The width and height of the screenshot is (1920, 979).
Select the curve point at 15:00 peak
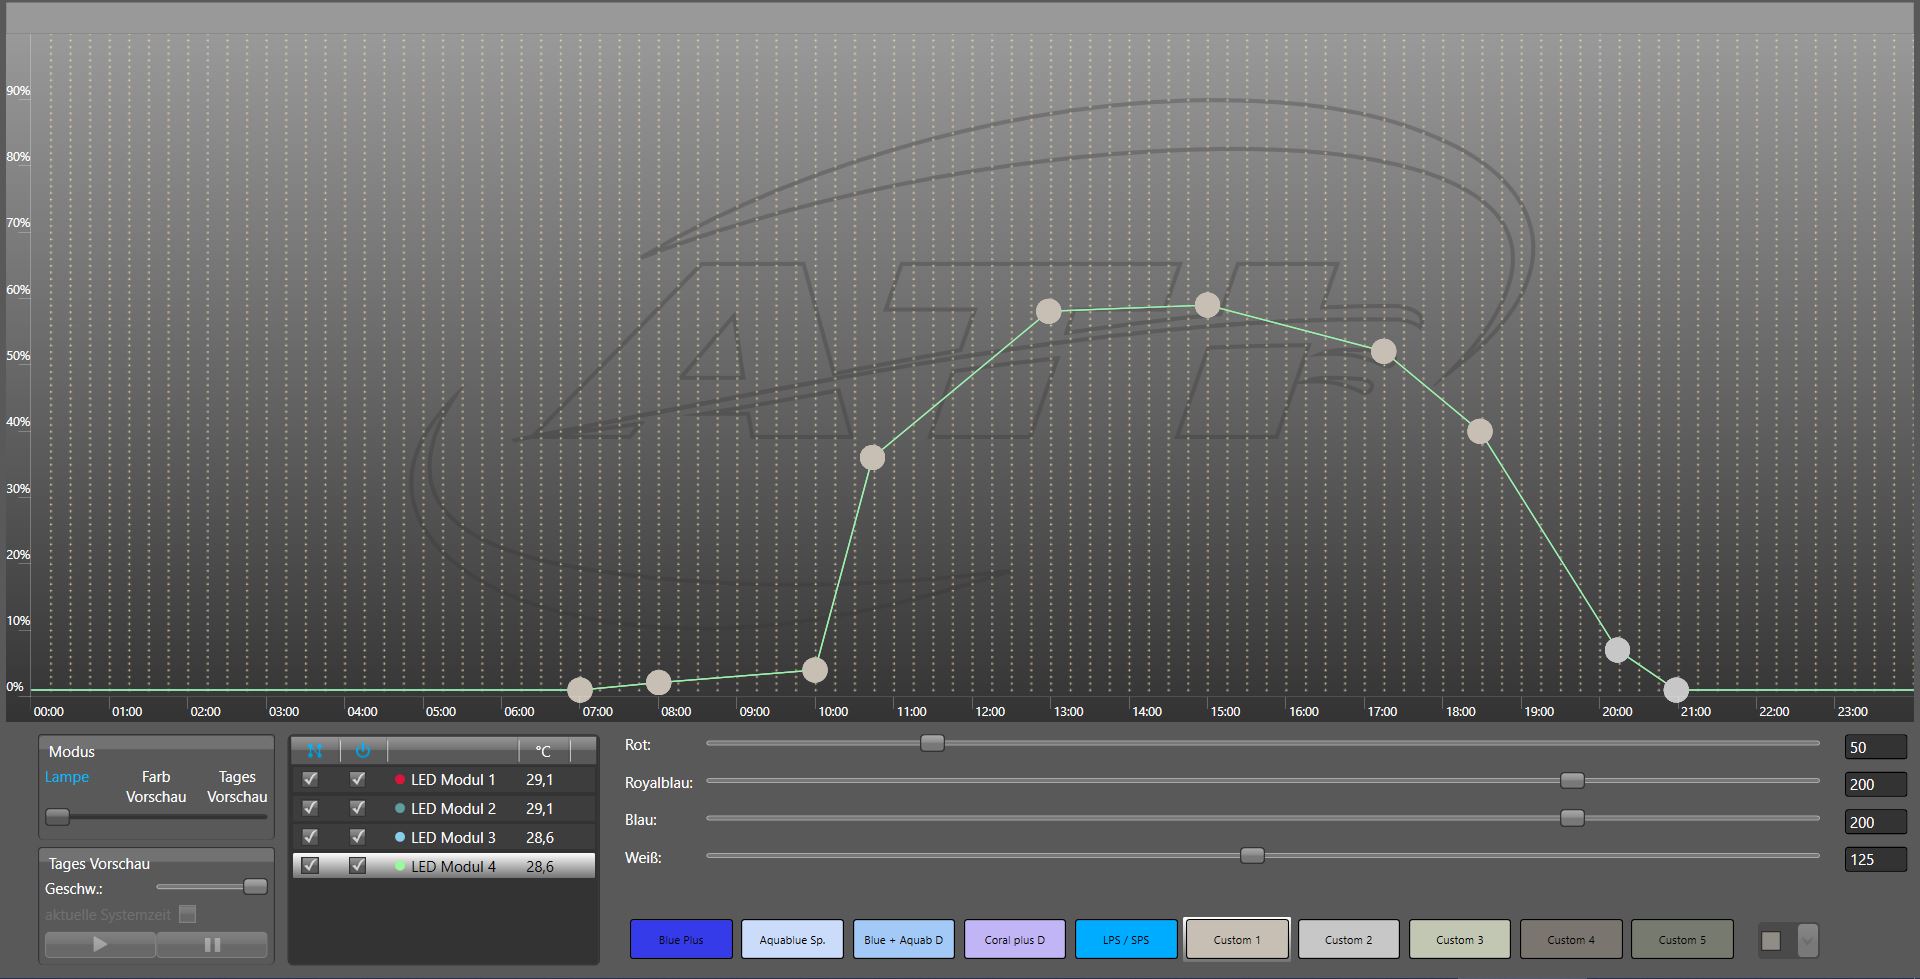click(1207, 305)
